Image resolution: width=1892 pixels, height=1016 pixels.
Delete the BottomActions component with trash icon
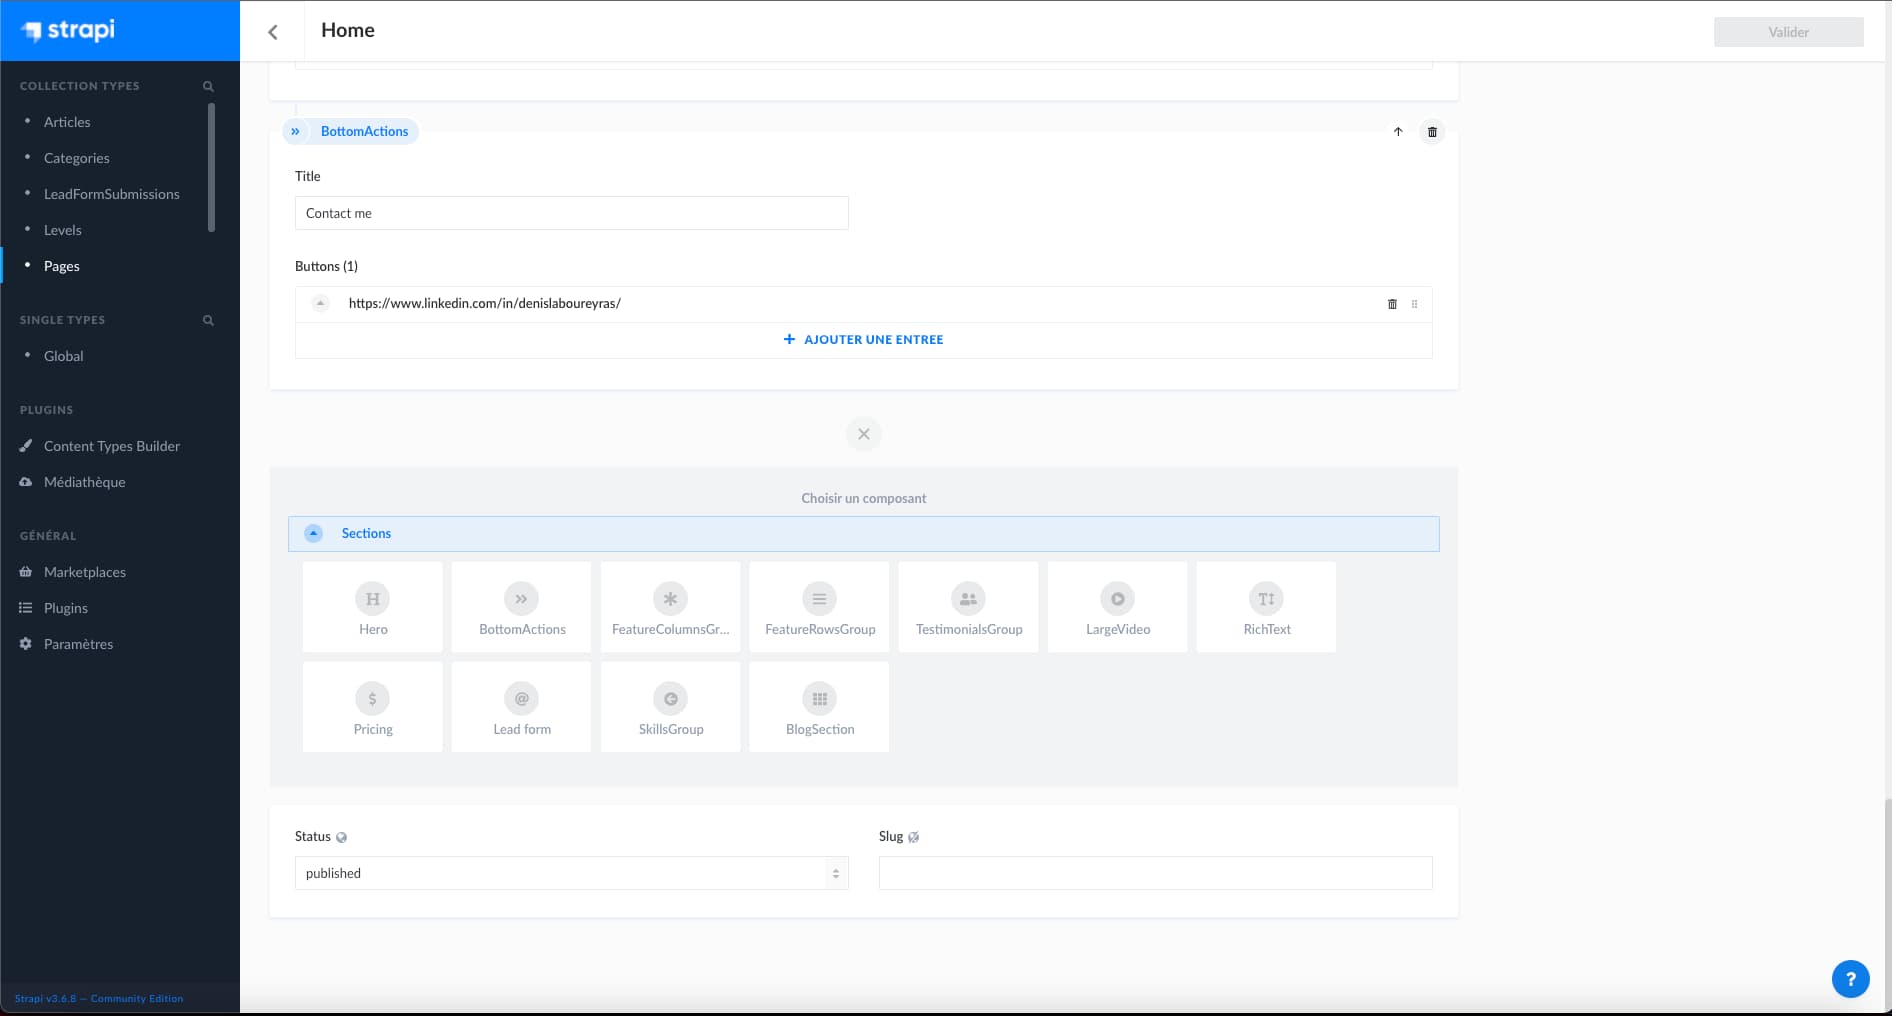1432,132
